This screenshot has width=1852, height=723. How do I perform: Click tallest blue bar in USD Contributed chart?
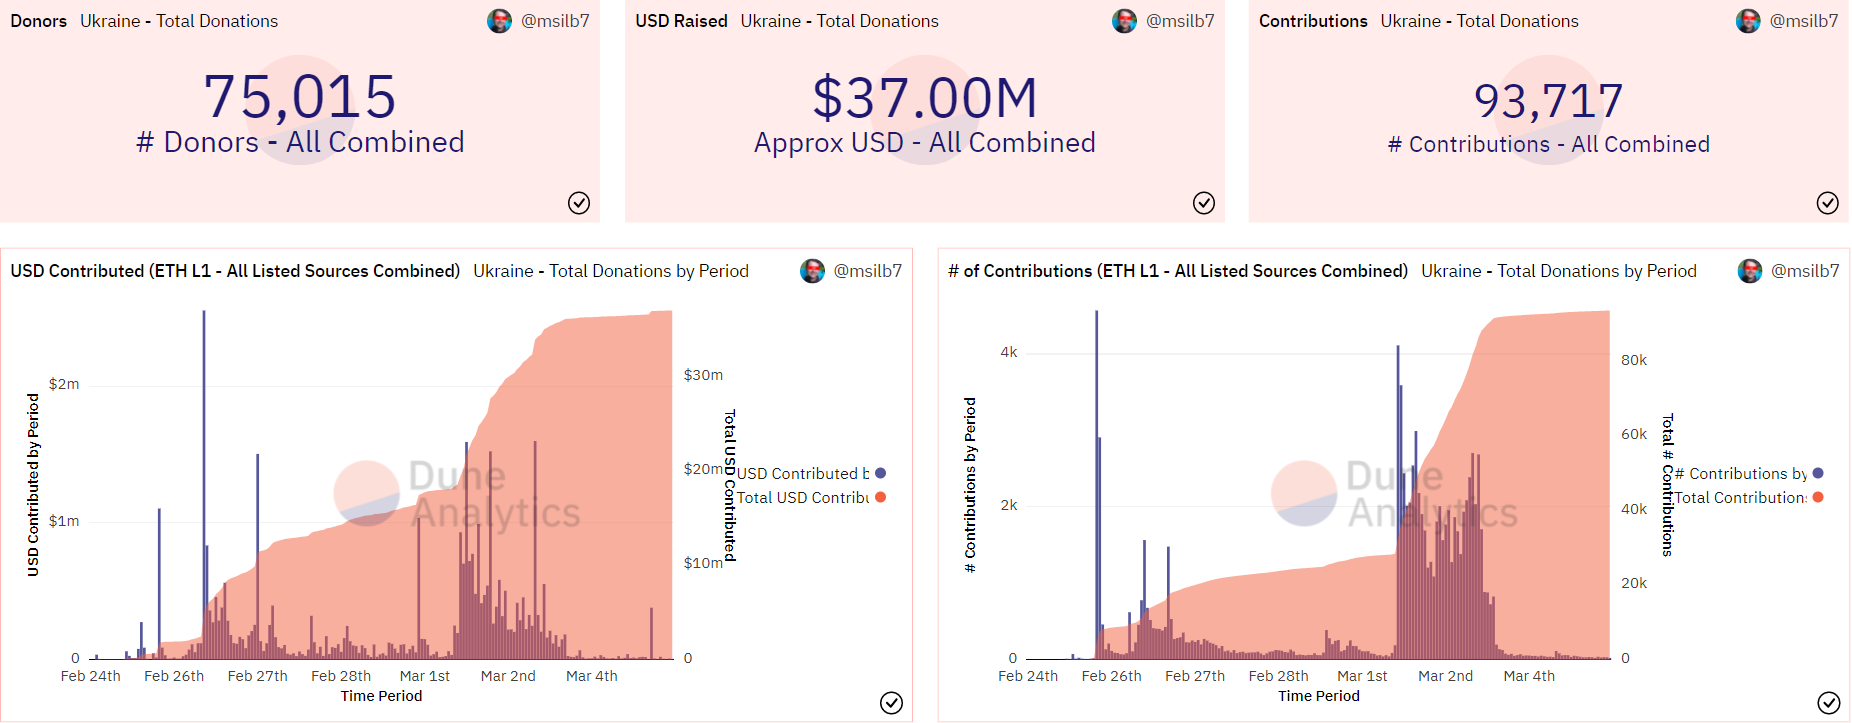click(204, 484)
